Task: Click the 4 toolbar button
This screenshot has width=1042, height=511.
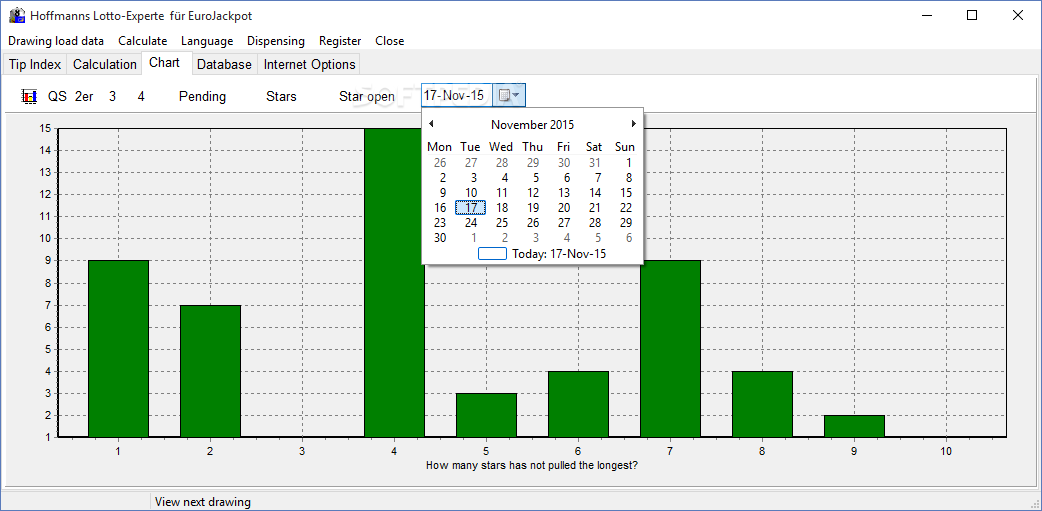Action: [x=141, y=96]
